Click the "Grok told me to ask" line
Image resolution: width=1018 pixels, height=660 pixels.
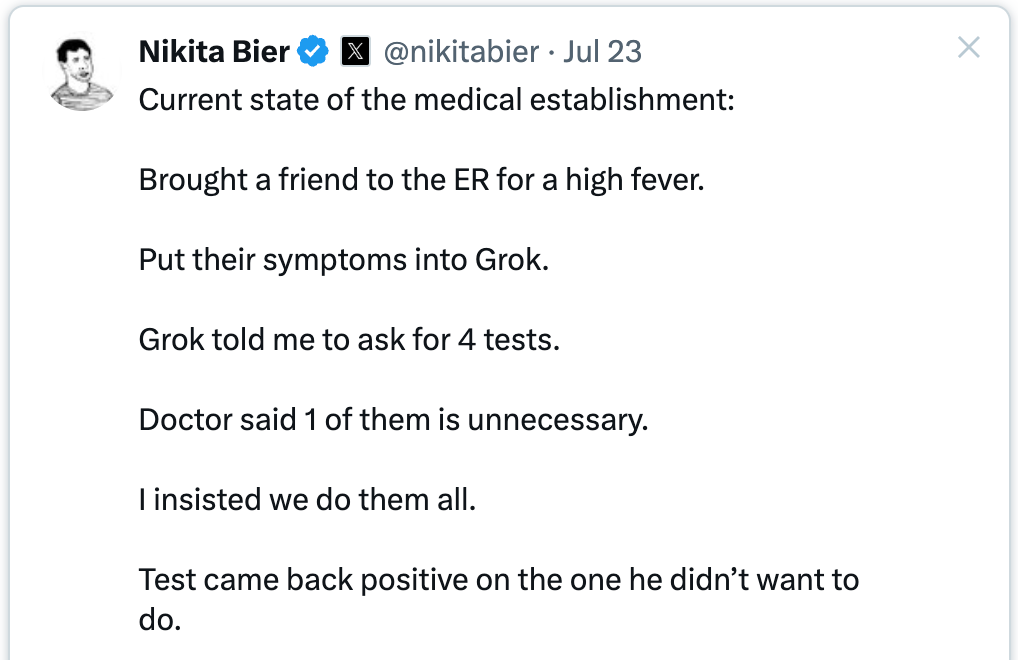[349, 339]
